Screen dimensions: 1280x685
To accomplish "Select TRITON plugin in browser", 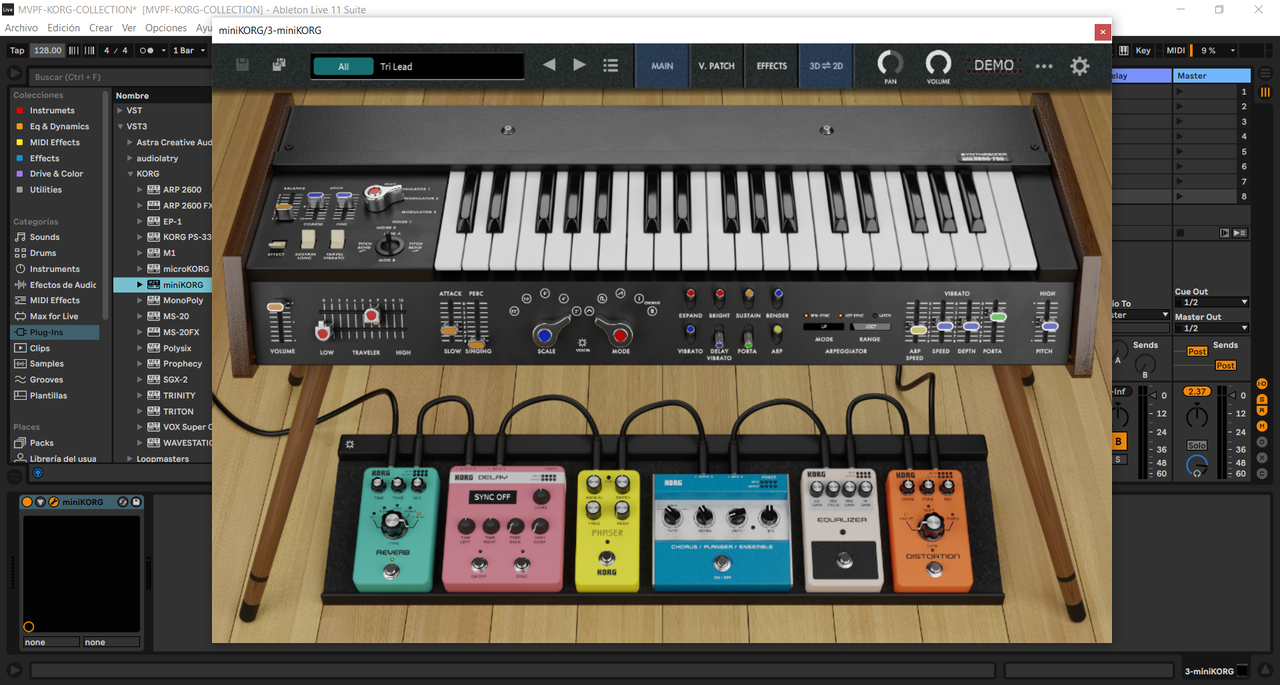I will click(x=179, y=411).
